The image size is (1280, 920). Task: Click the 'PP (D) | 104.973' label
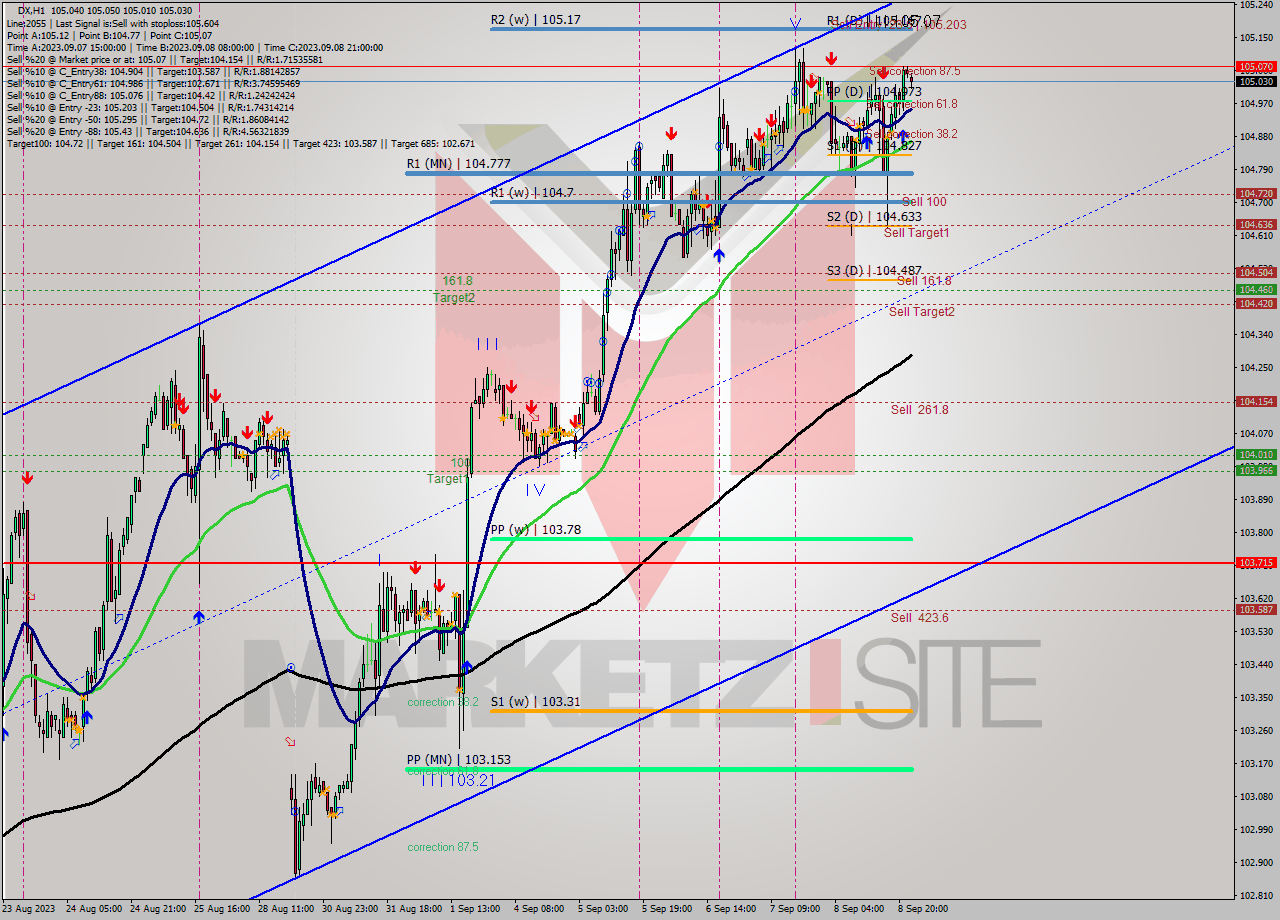tap(874, 92)
